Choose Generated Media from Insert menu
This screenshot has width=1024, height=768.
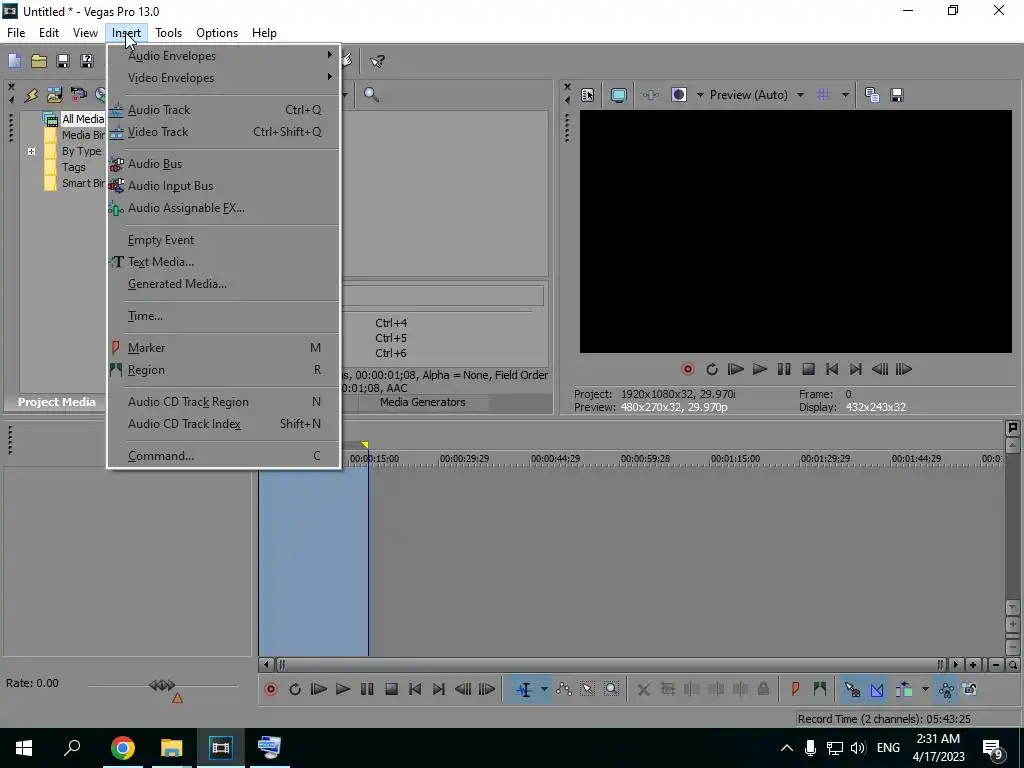[x=224, y=284]
